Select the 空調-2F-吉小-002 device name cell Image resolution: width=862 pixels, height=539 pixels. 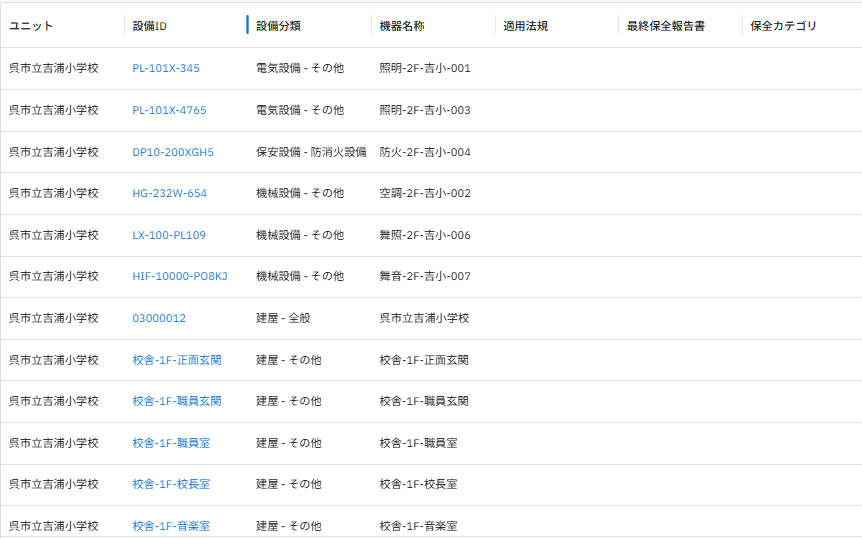[425, 193]
